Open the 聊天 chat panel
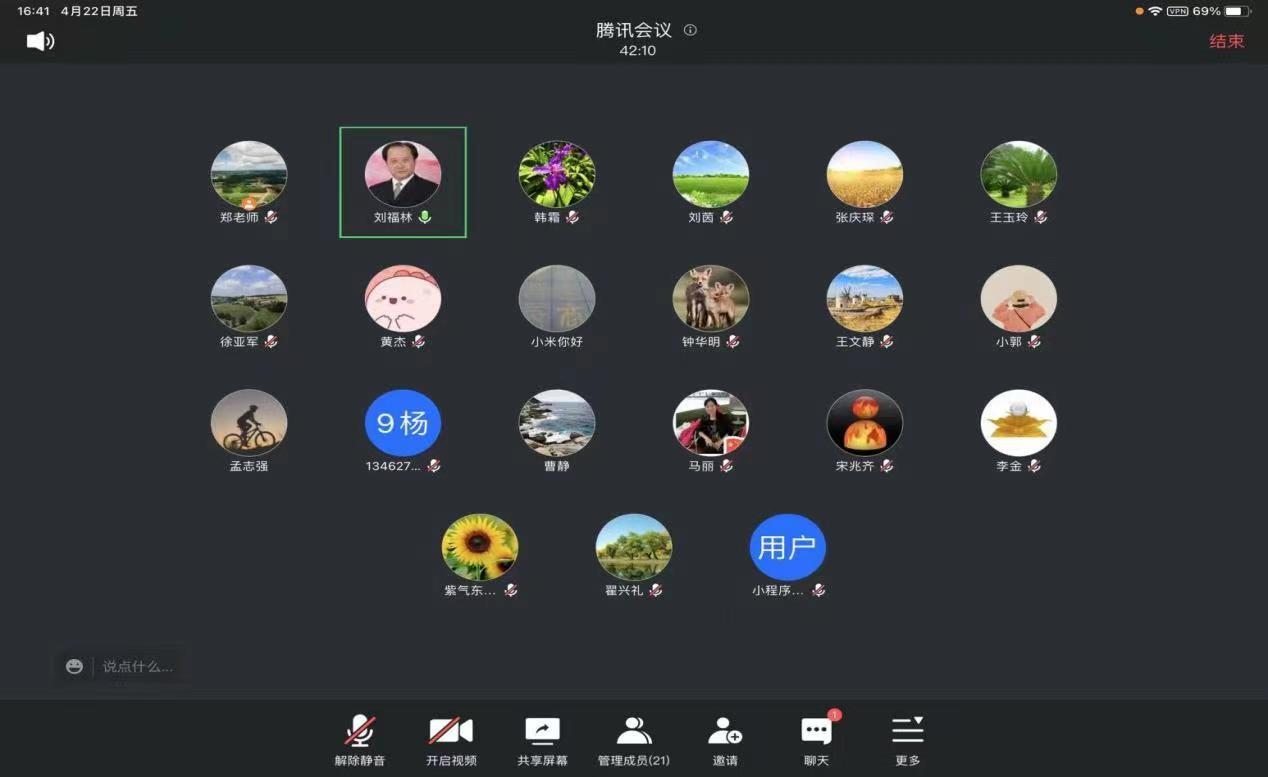 coord(817,741)
